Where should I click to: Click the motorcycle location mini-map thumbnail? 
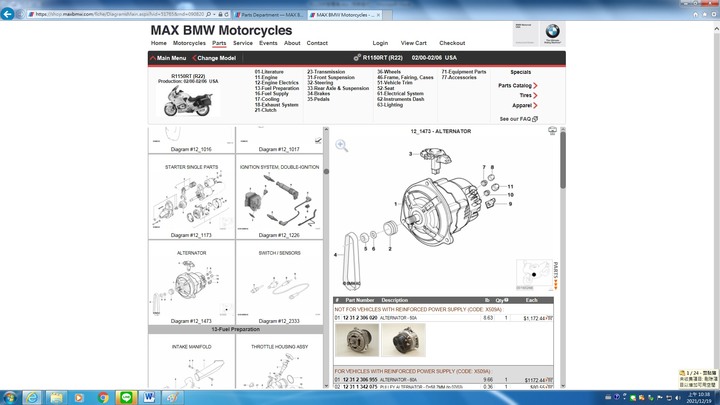pyautogui.click(x=534, y=274)
